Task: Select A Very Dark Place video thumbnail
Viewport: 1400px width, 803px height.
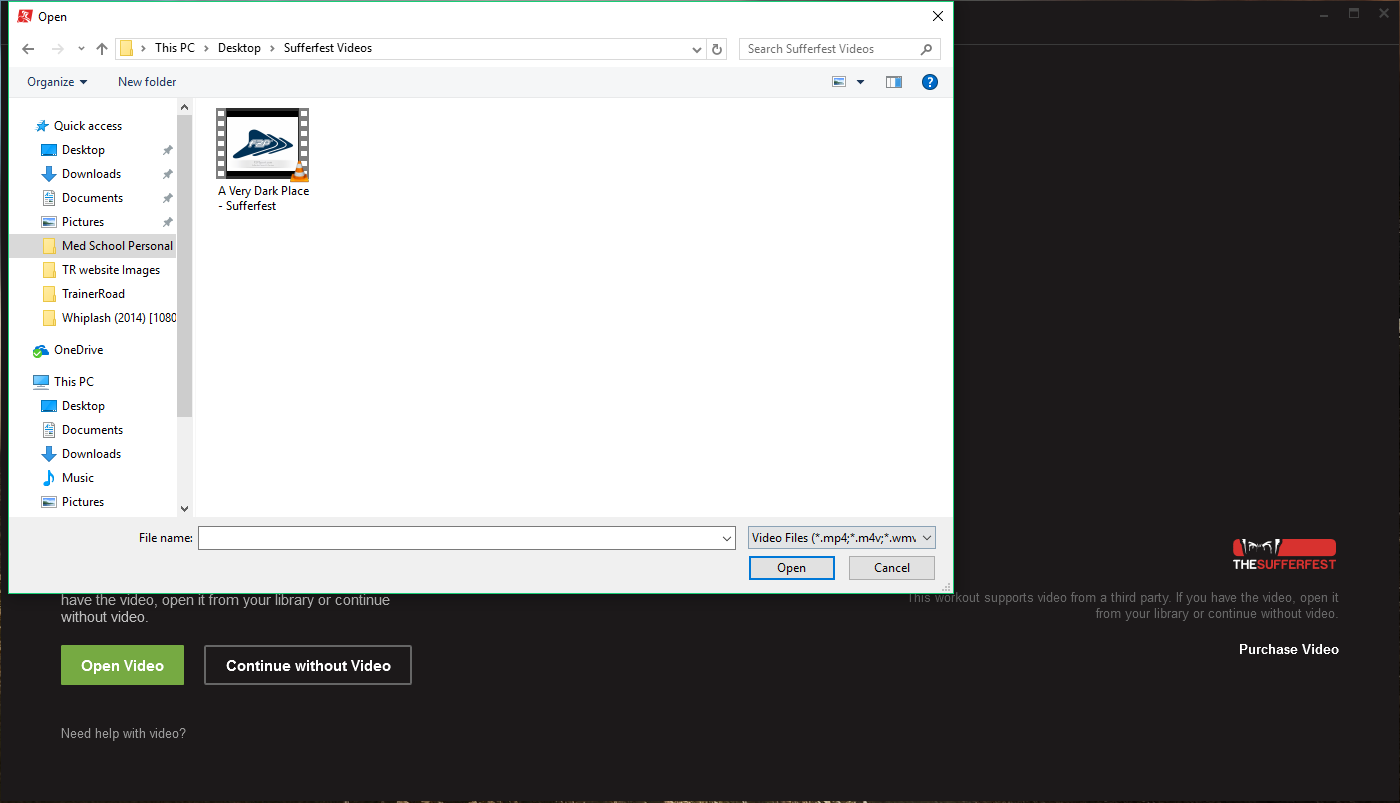Action: 263,145
